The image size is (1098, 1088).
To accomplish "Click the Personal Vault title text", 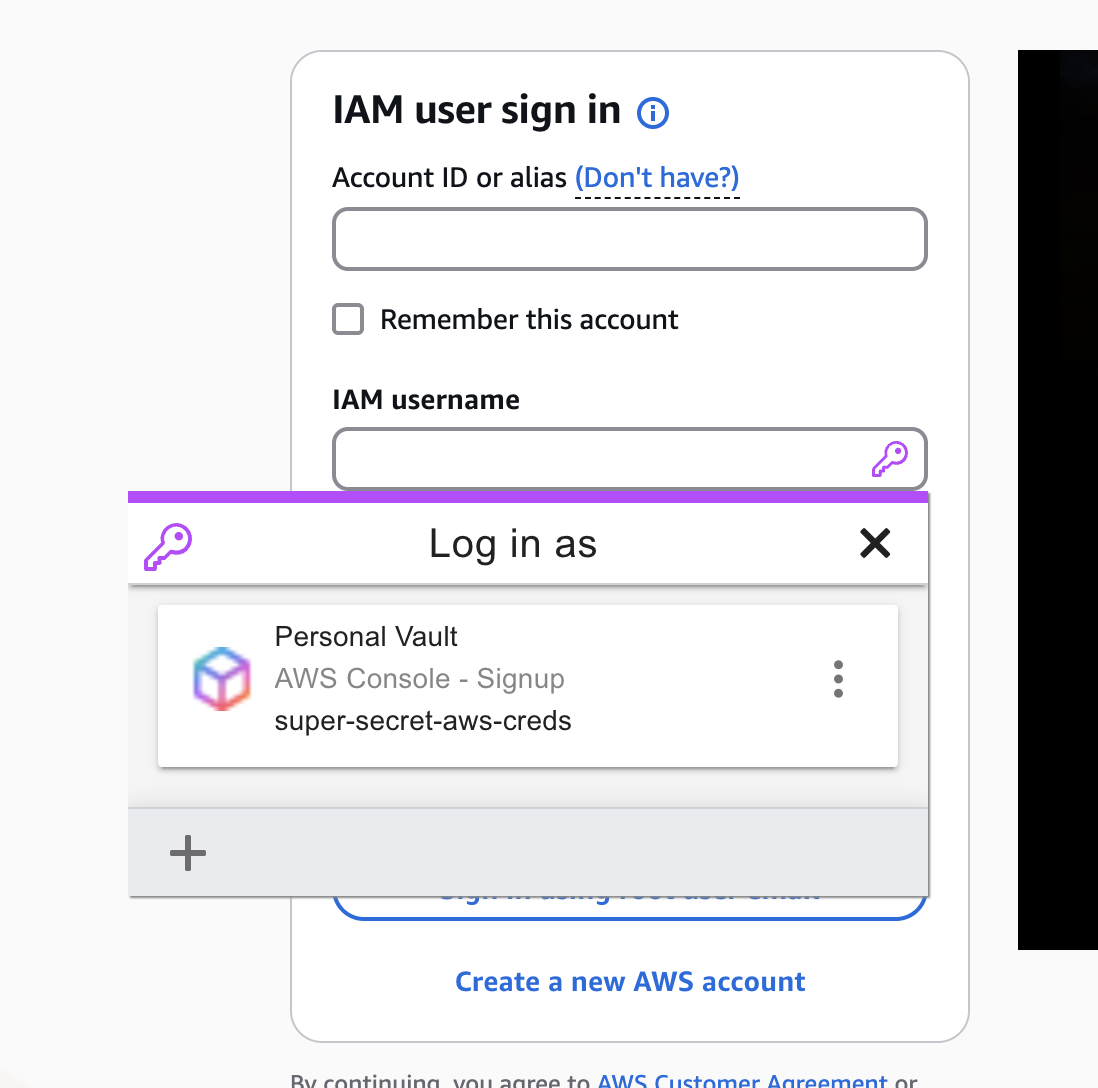I will pyautogui.click(x=366, y=636).
